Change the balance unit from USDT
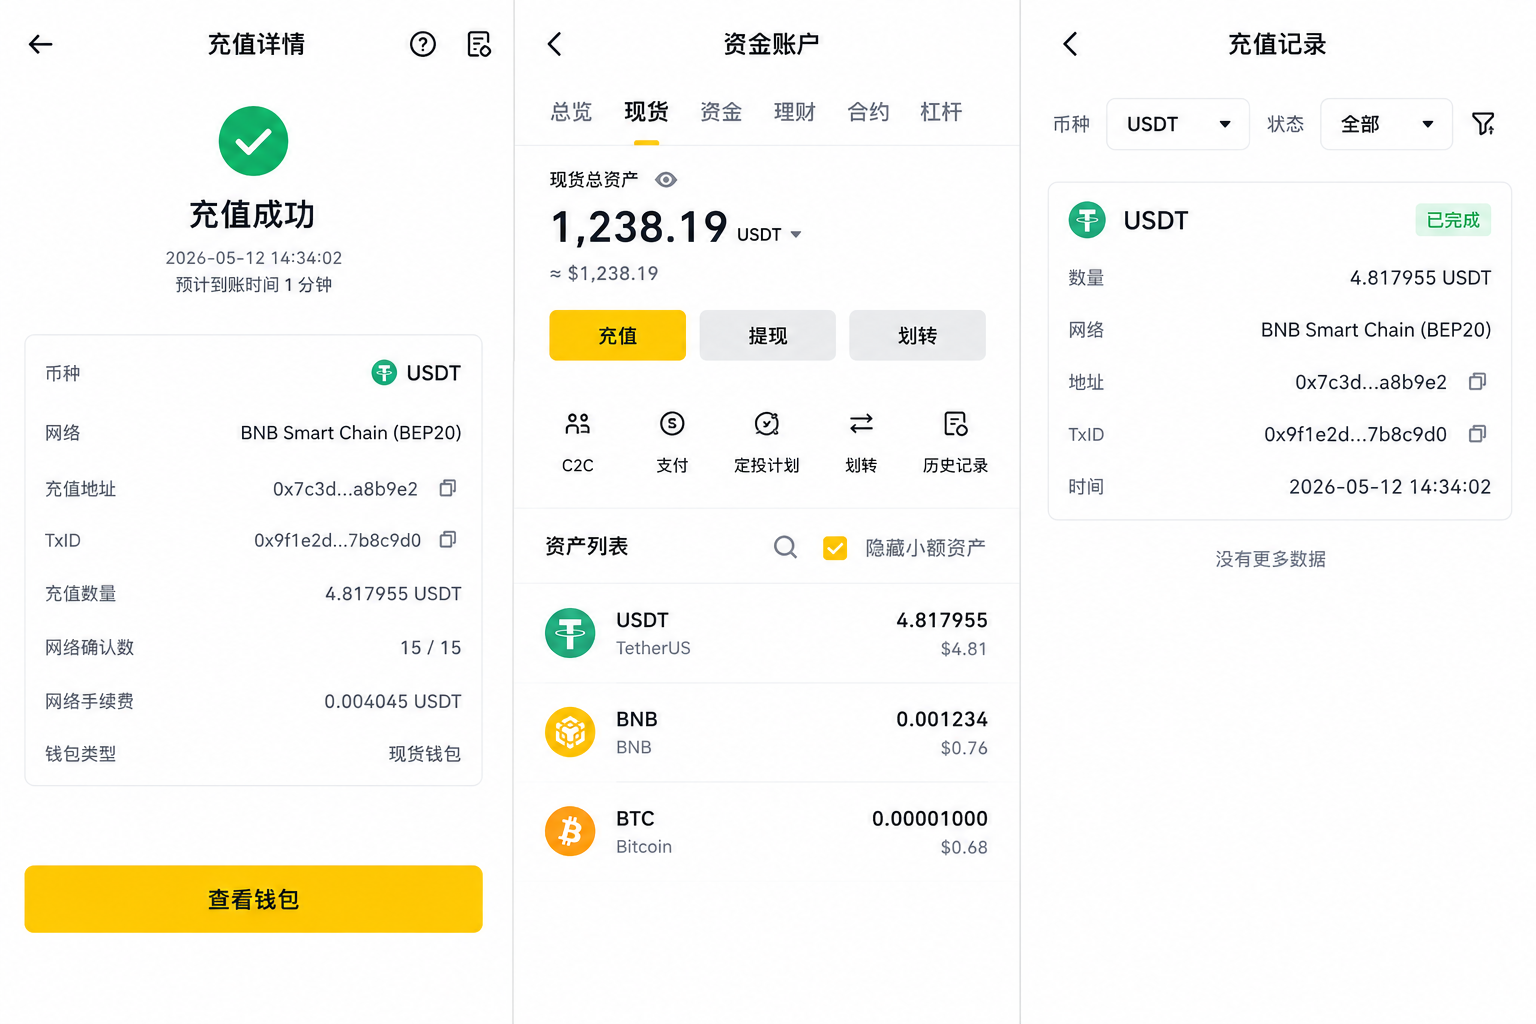 pos(769,235)
